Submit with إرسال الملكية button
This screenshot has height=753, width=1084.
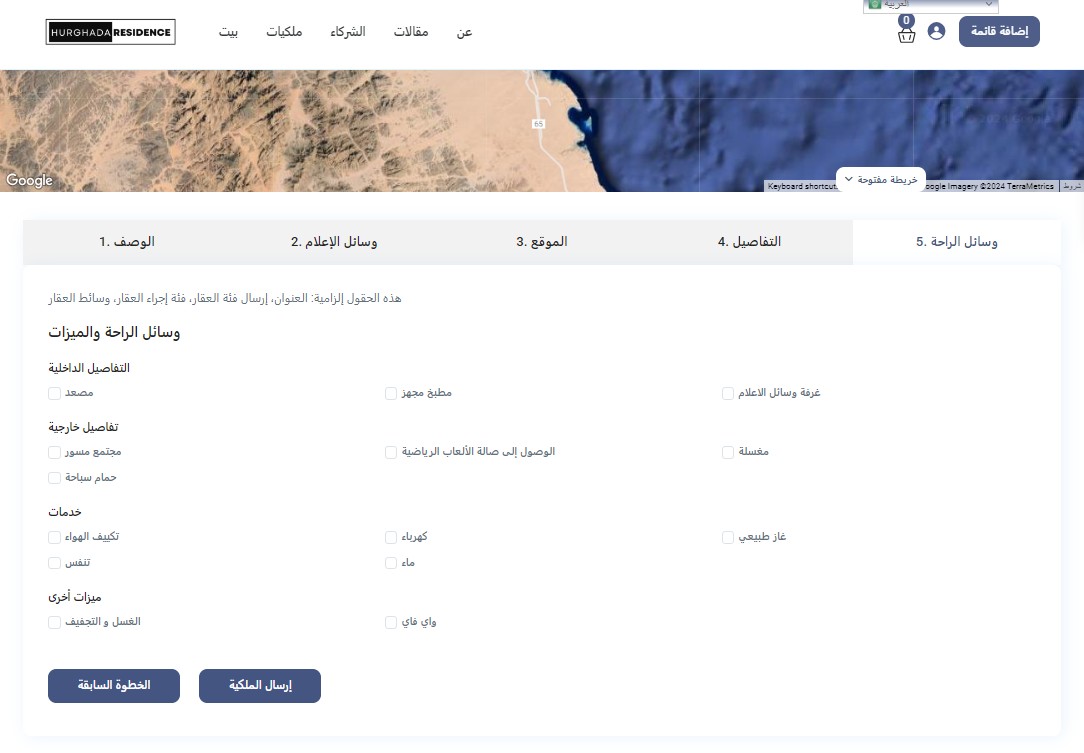coord(260,686)
